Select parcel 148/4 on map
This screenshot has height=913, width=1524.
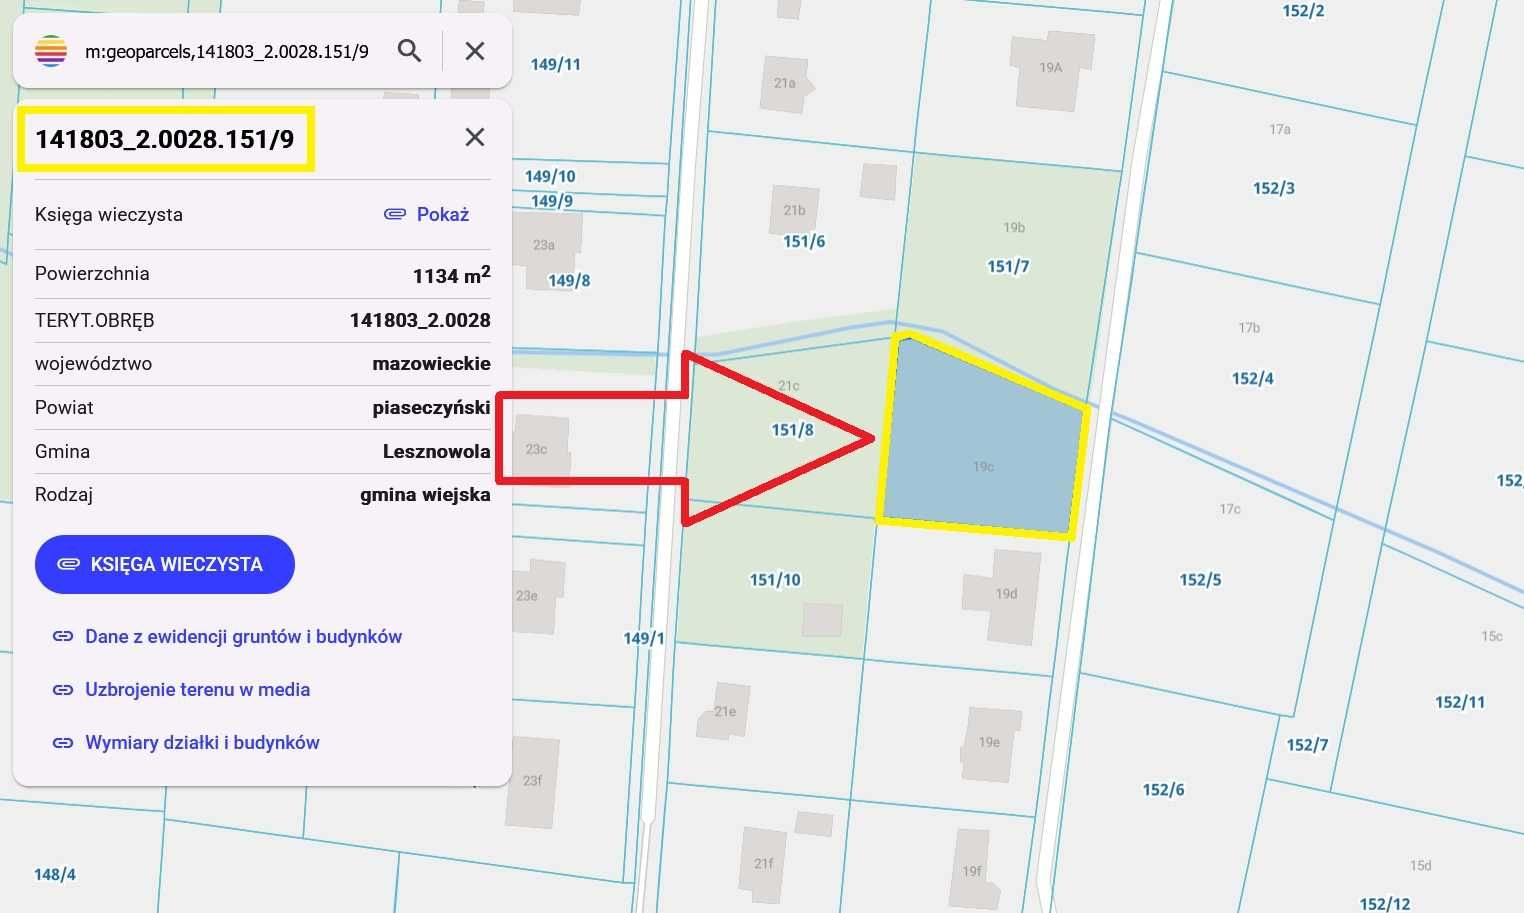coord(55,875)
